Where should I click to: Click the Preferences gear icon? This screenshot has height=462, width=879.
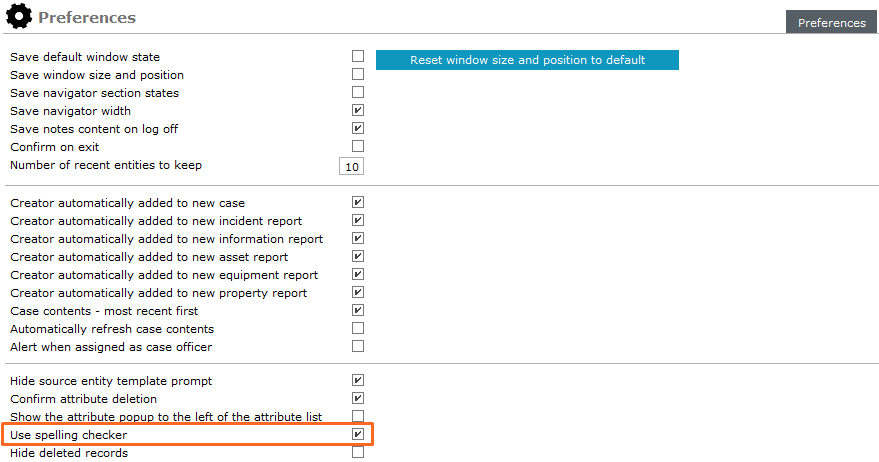19,17
